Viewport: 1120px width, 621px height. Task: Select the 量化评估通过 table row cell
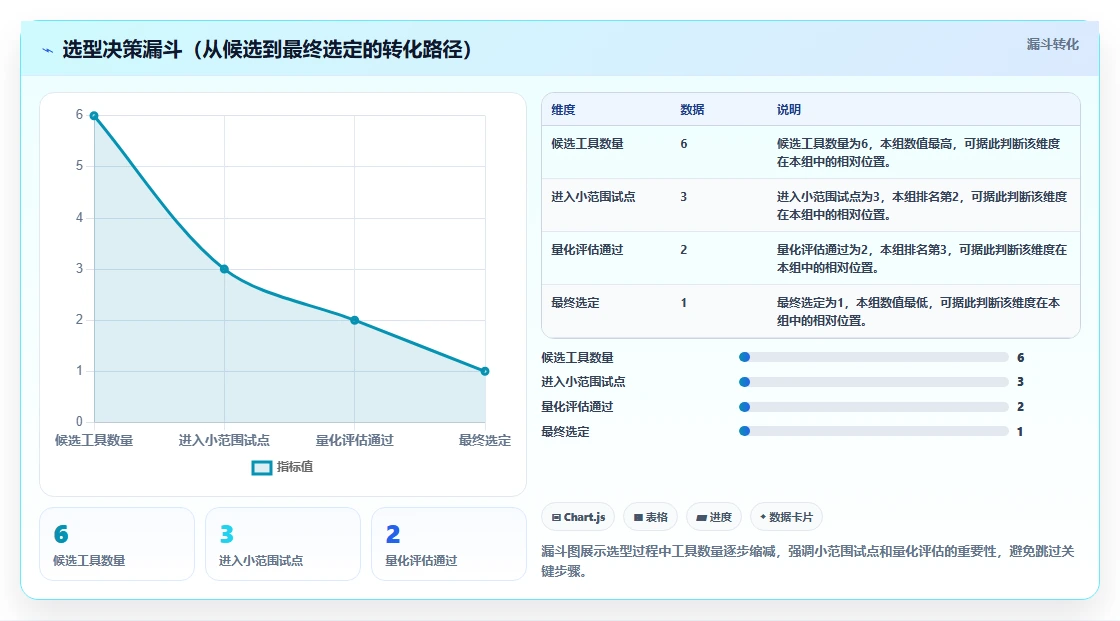[587, 249]
